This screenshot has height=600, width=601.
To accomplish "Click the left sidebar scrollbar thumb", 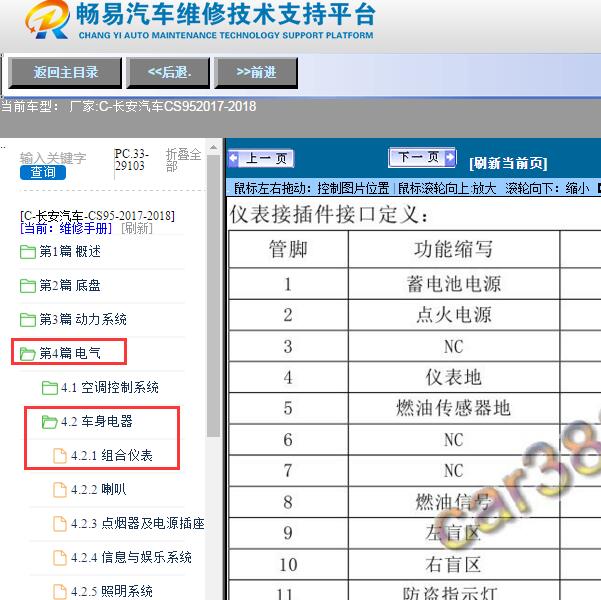I will pos(213,295).
